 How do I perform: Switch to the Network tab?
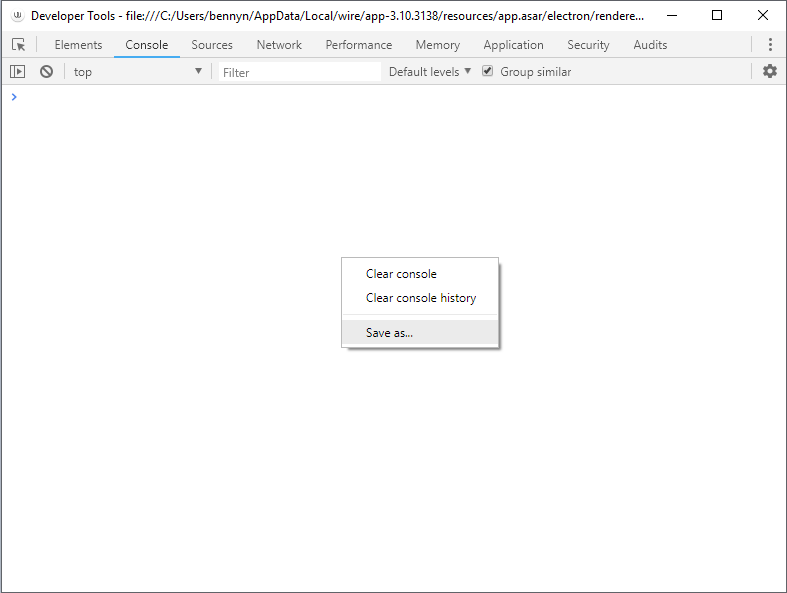coord(279,45)
